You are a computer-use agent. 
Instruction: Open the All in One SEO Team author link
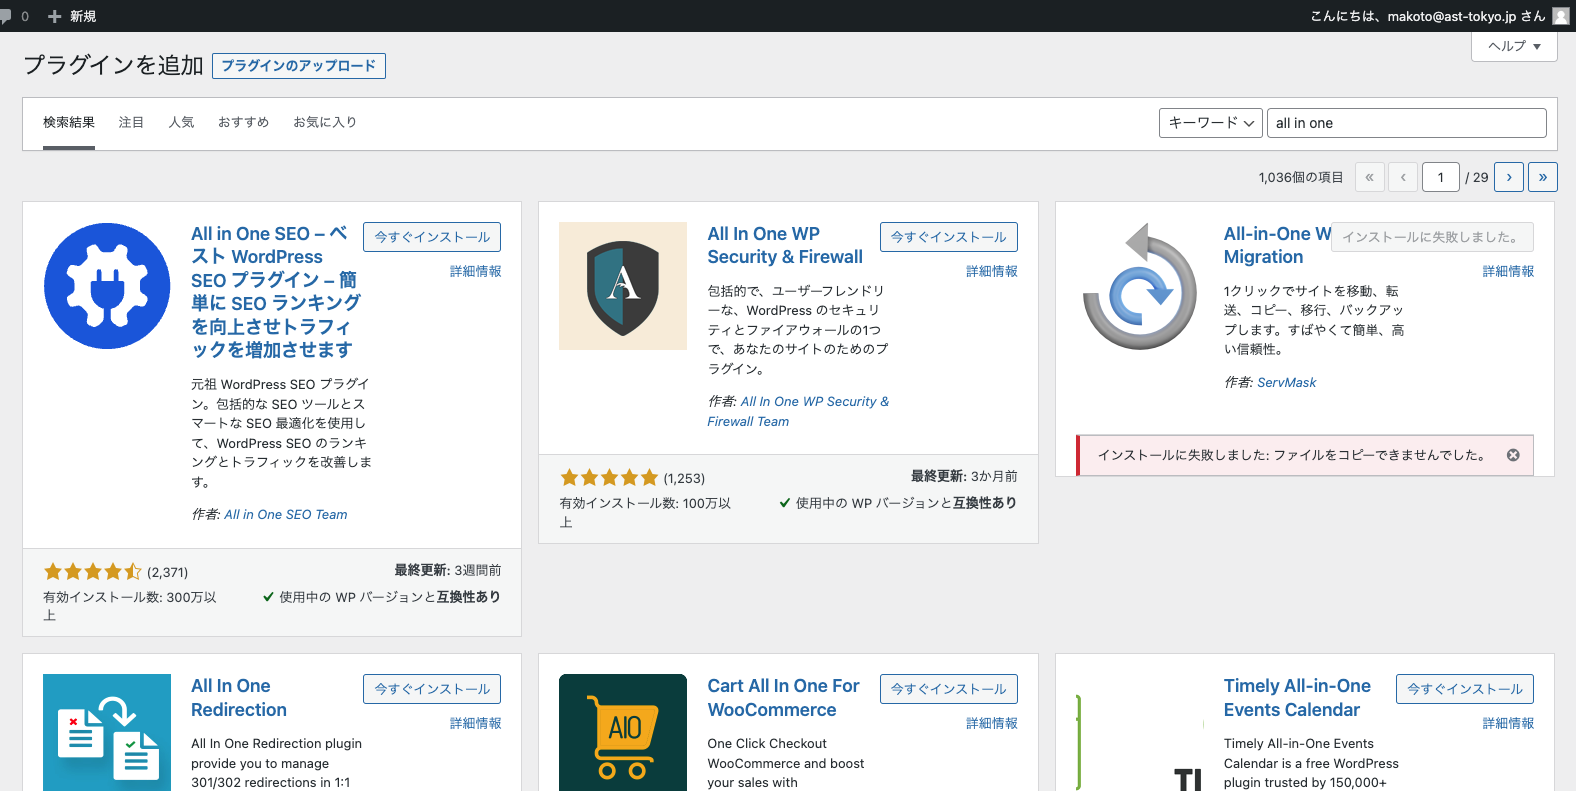click(x=286, y=514)
